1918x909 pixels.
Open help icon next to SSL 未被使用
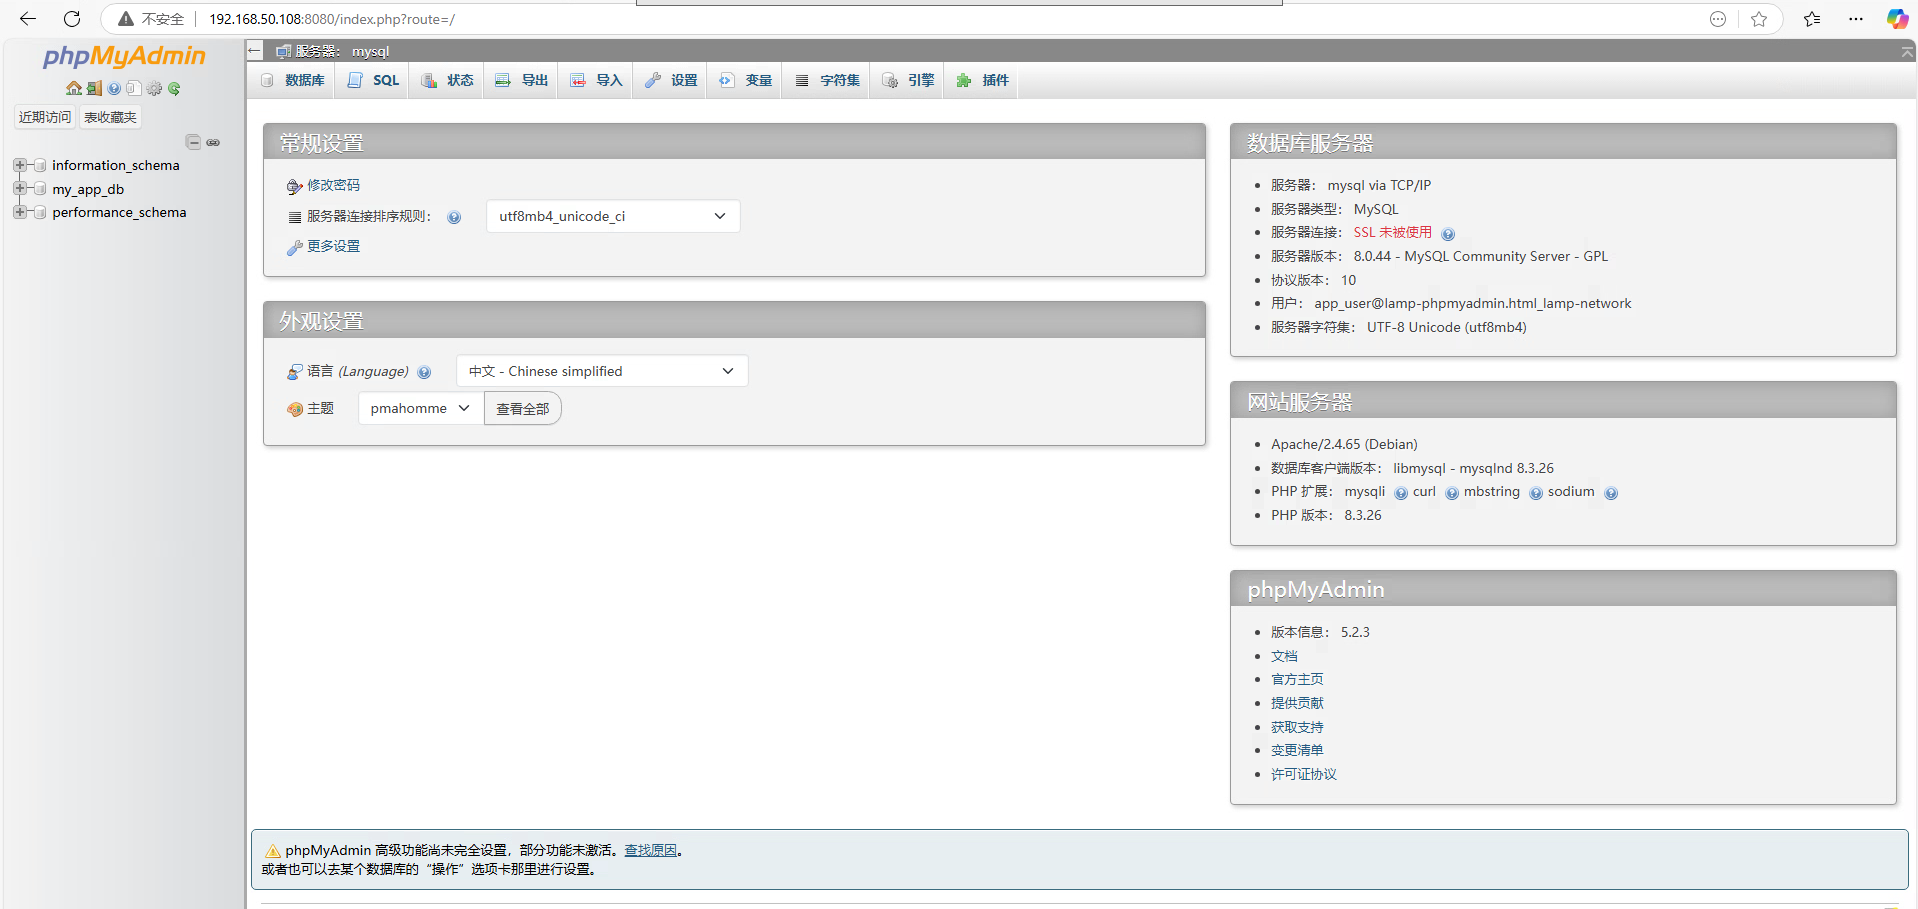coord(1448,233)
